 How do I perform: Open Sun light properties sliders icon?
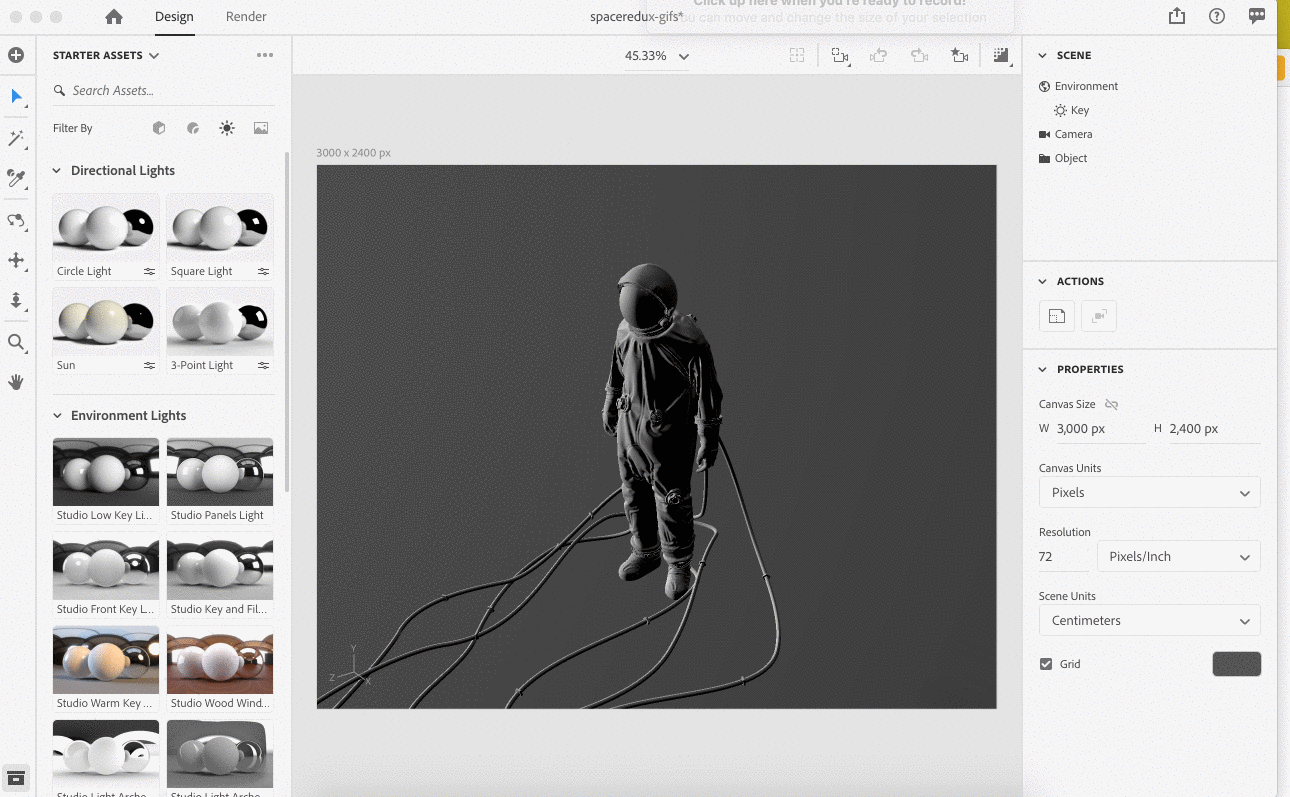pyautogui.click(x=149, y=365)
